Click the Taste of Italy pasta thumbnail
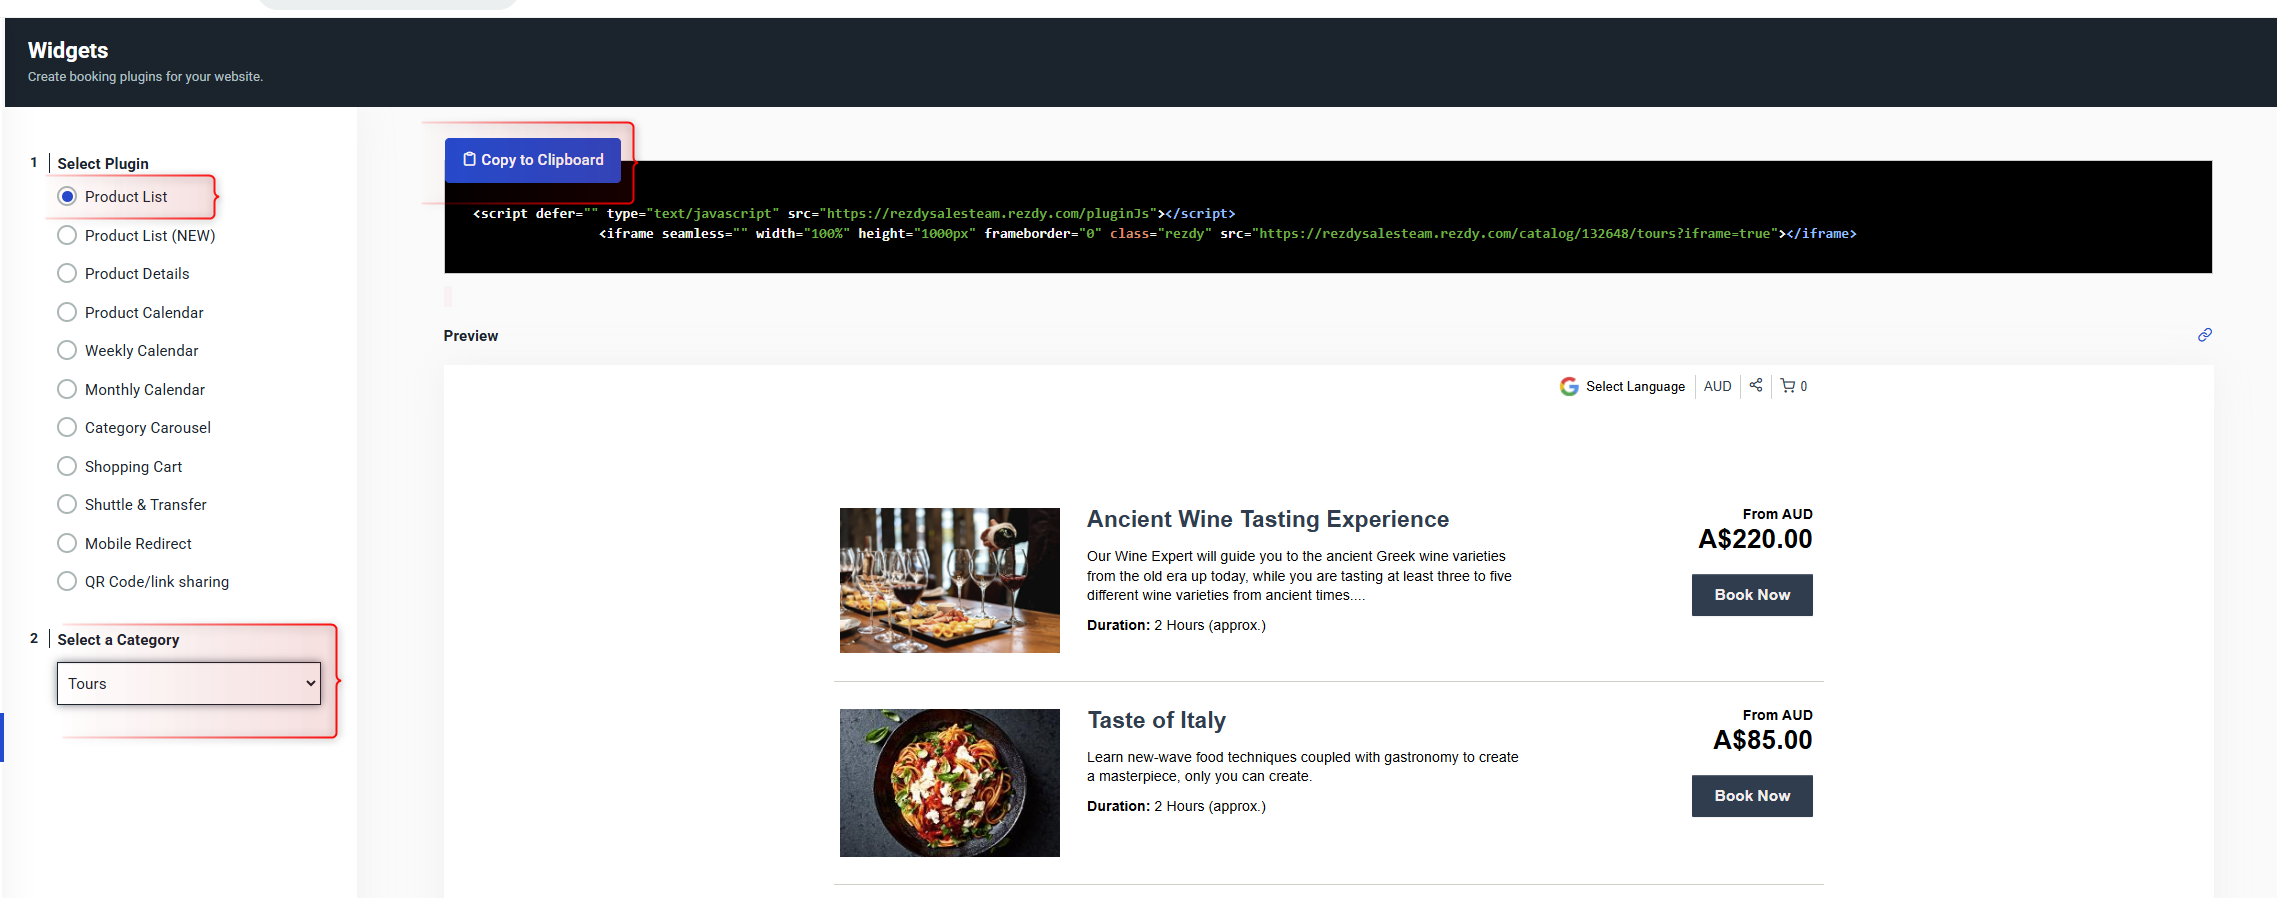This screenshot has height=898, width=2277. [x=949, y=783]
